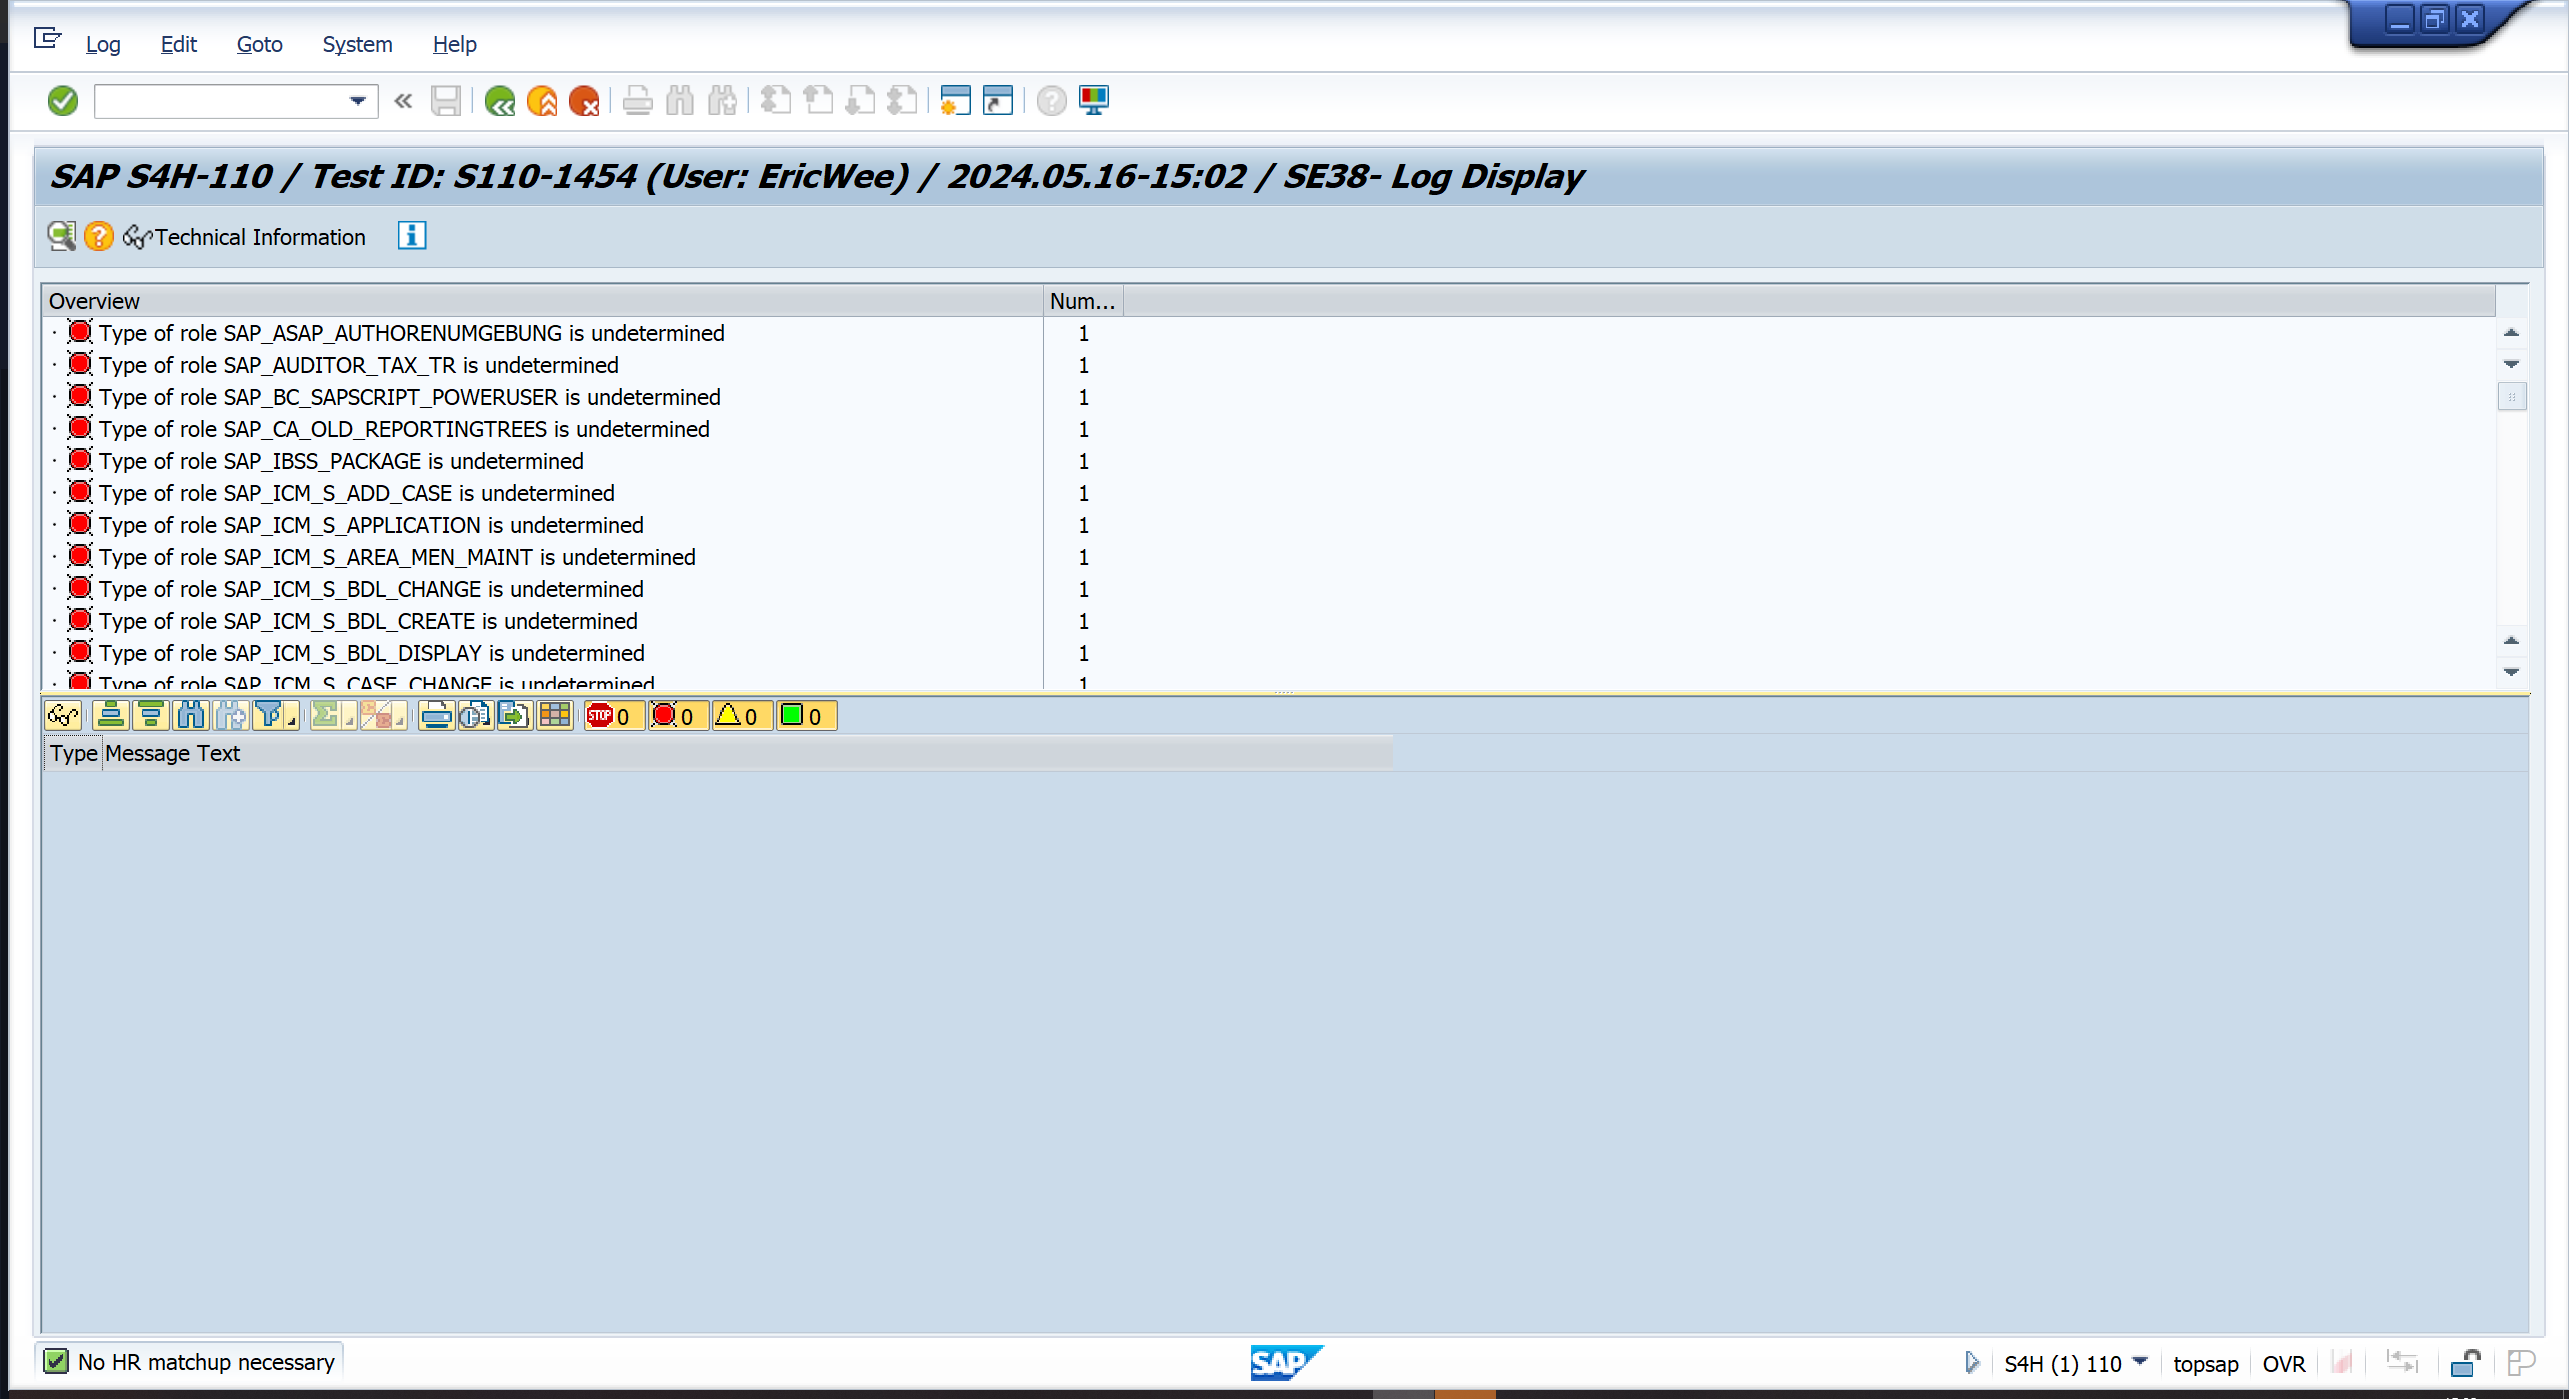Click the green Enter checkmark icon

point(63,100)
